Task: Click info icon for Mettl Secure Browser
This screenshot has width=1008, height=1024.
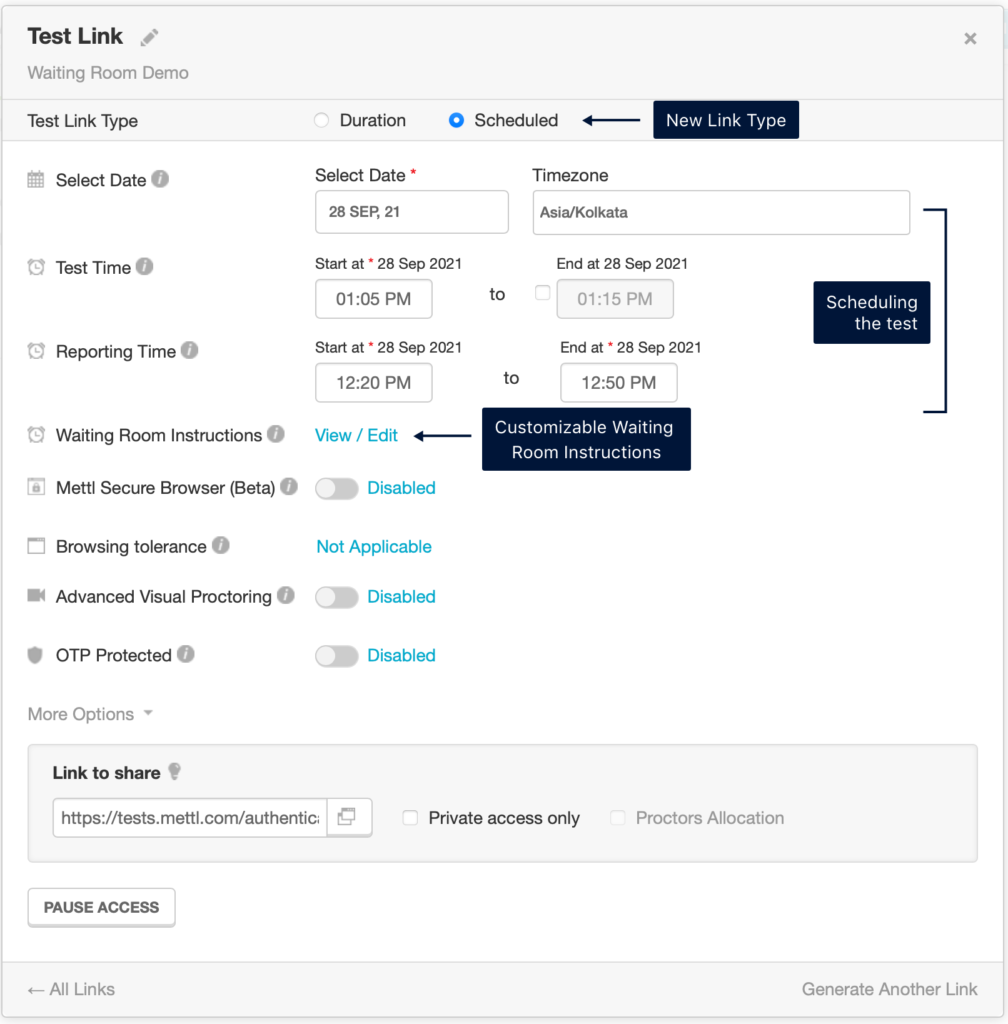Action: (288, 487)
